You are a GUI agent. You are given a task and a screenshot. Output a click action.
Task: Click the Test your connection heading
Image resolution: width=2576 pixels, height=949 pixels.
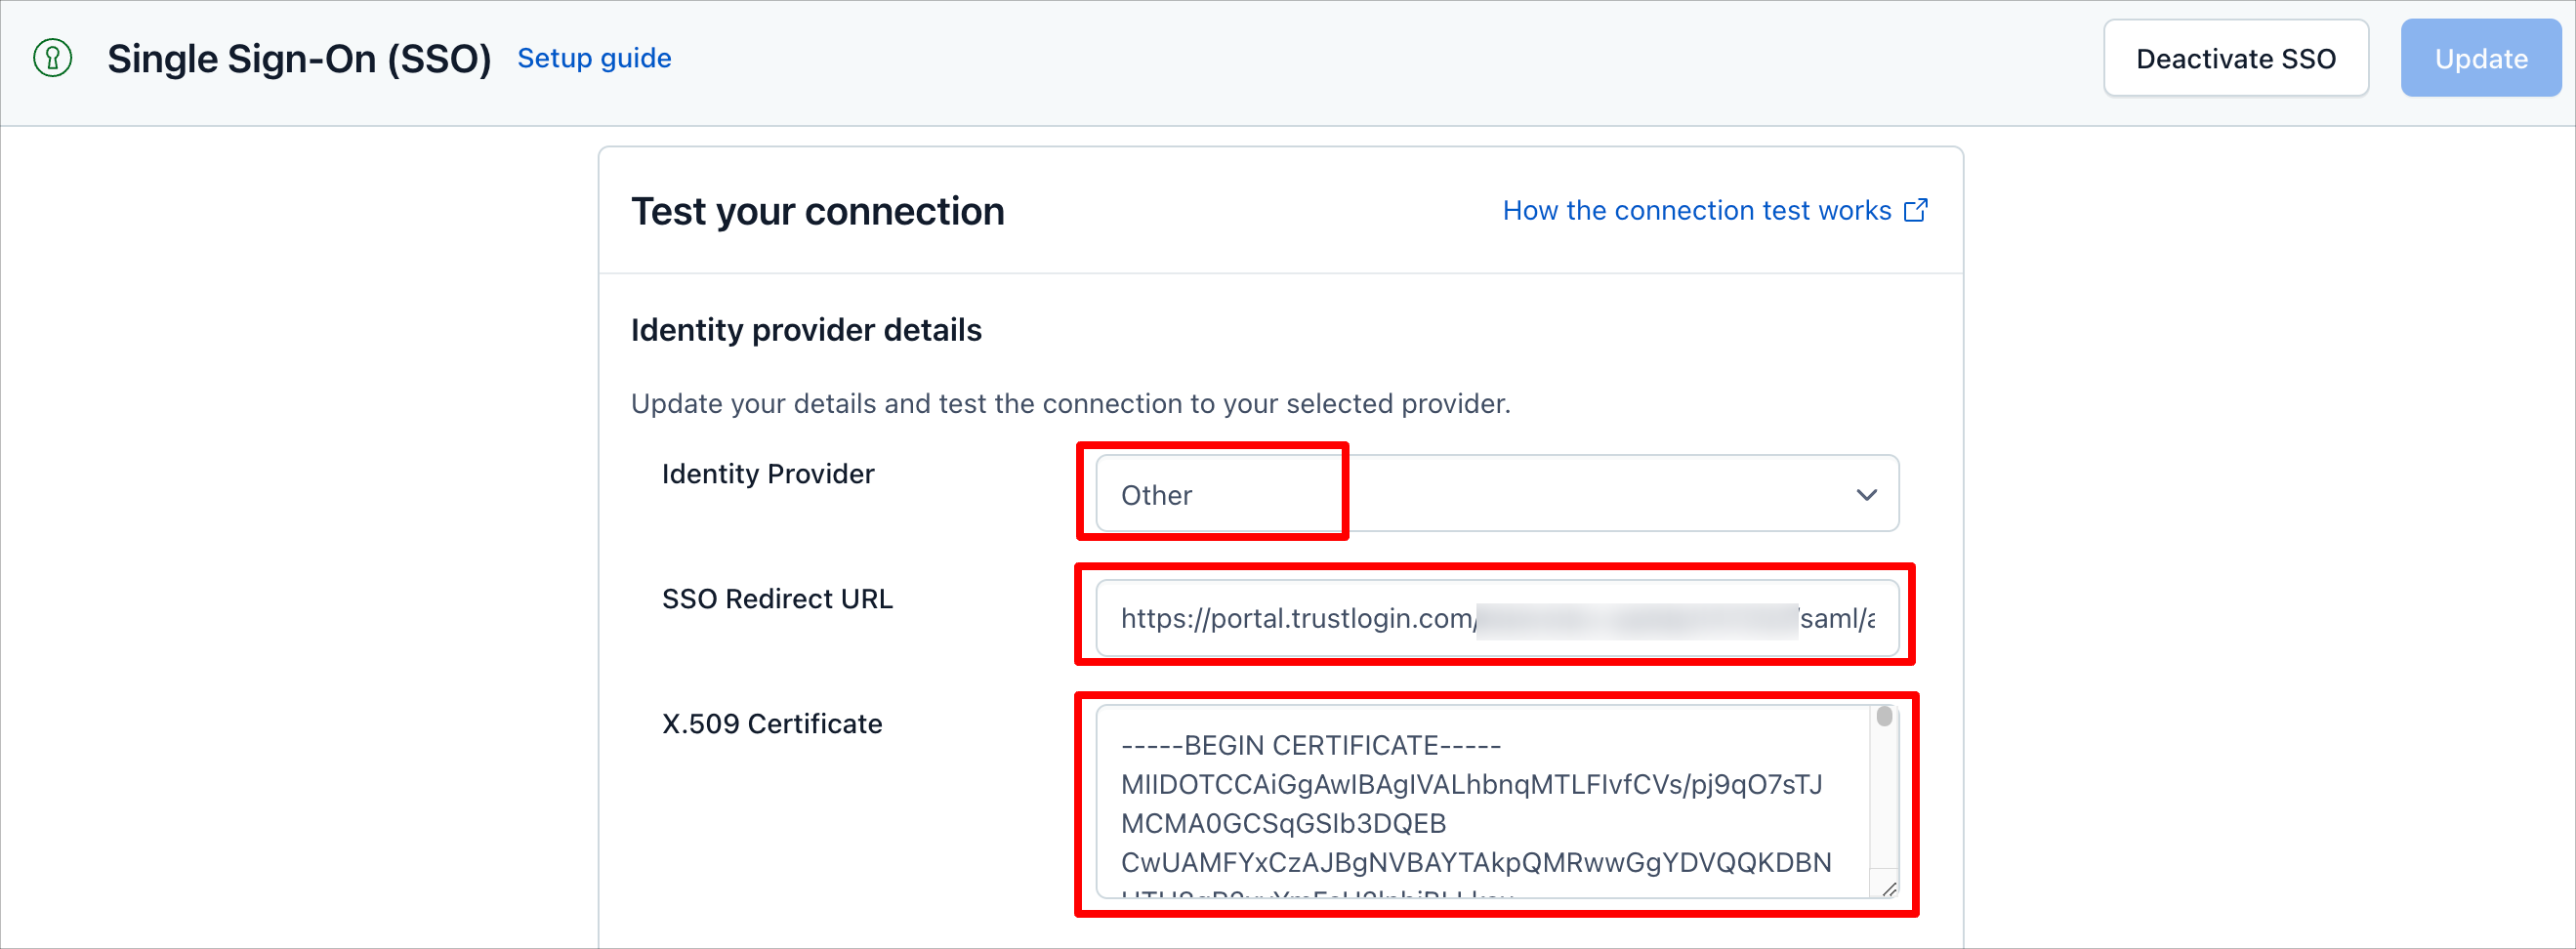tap(817, 212)
